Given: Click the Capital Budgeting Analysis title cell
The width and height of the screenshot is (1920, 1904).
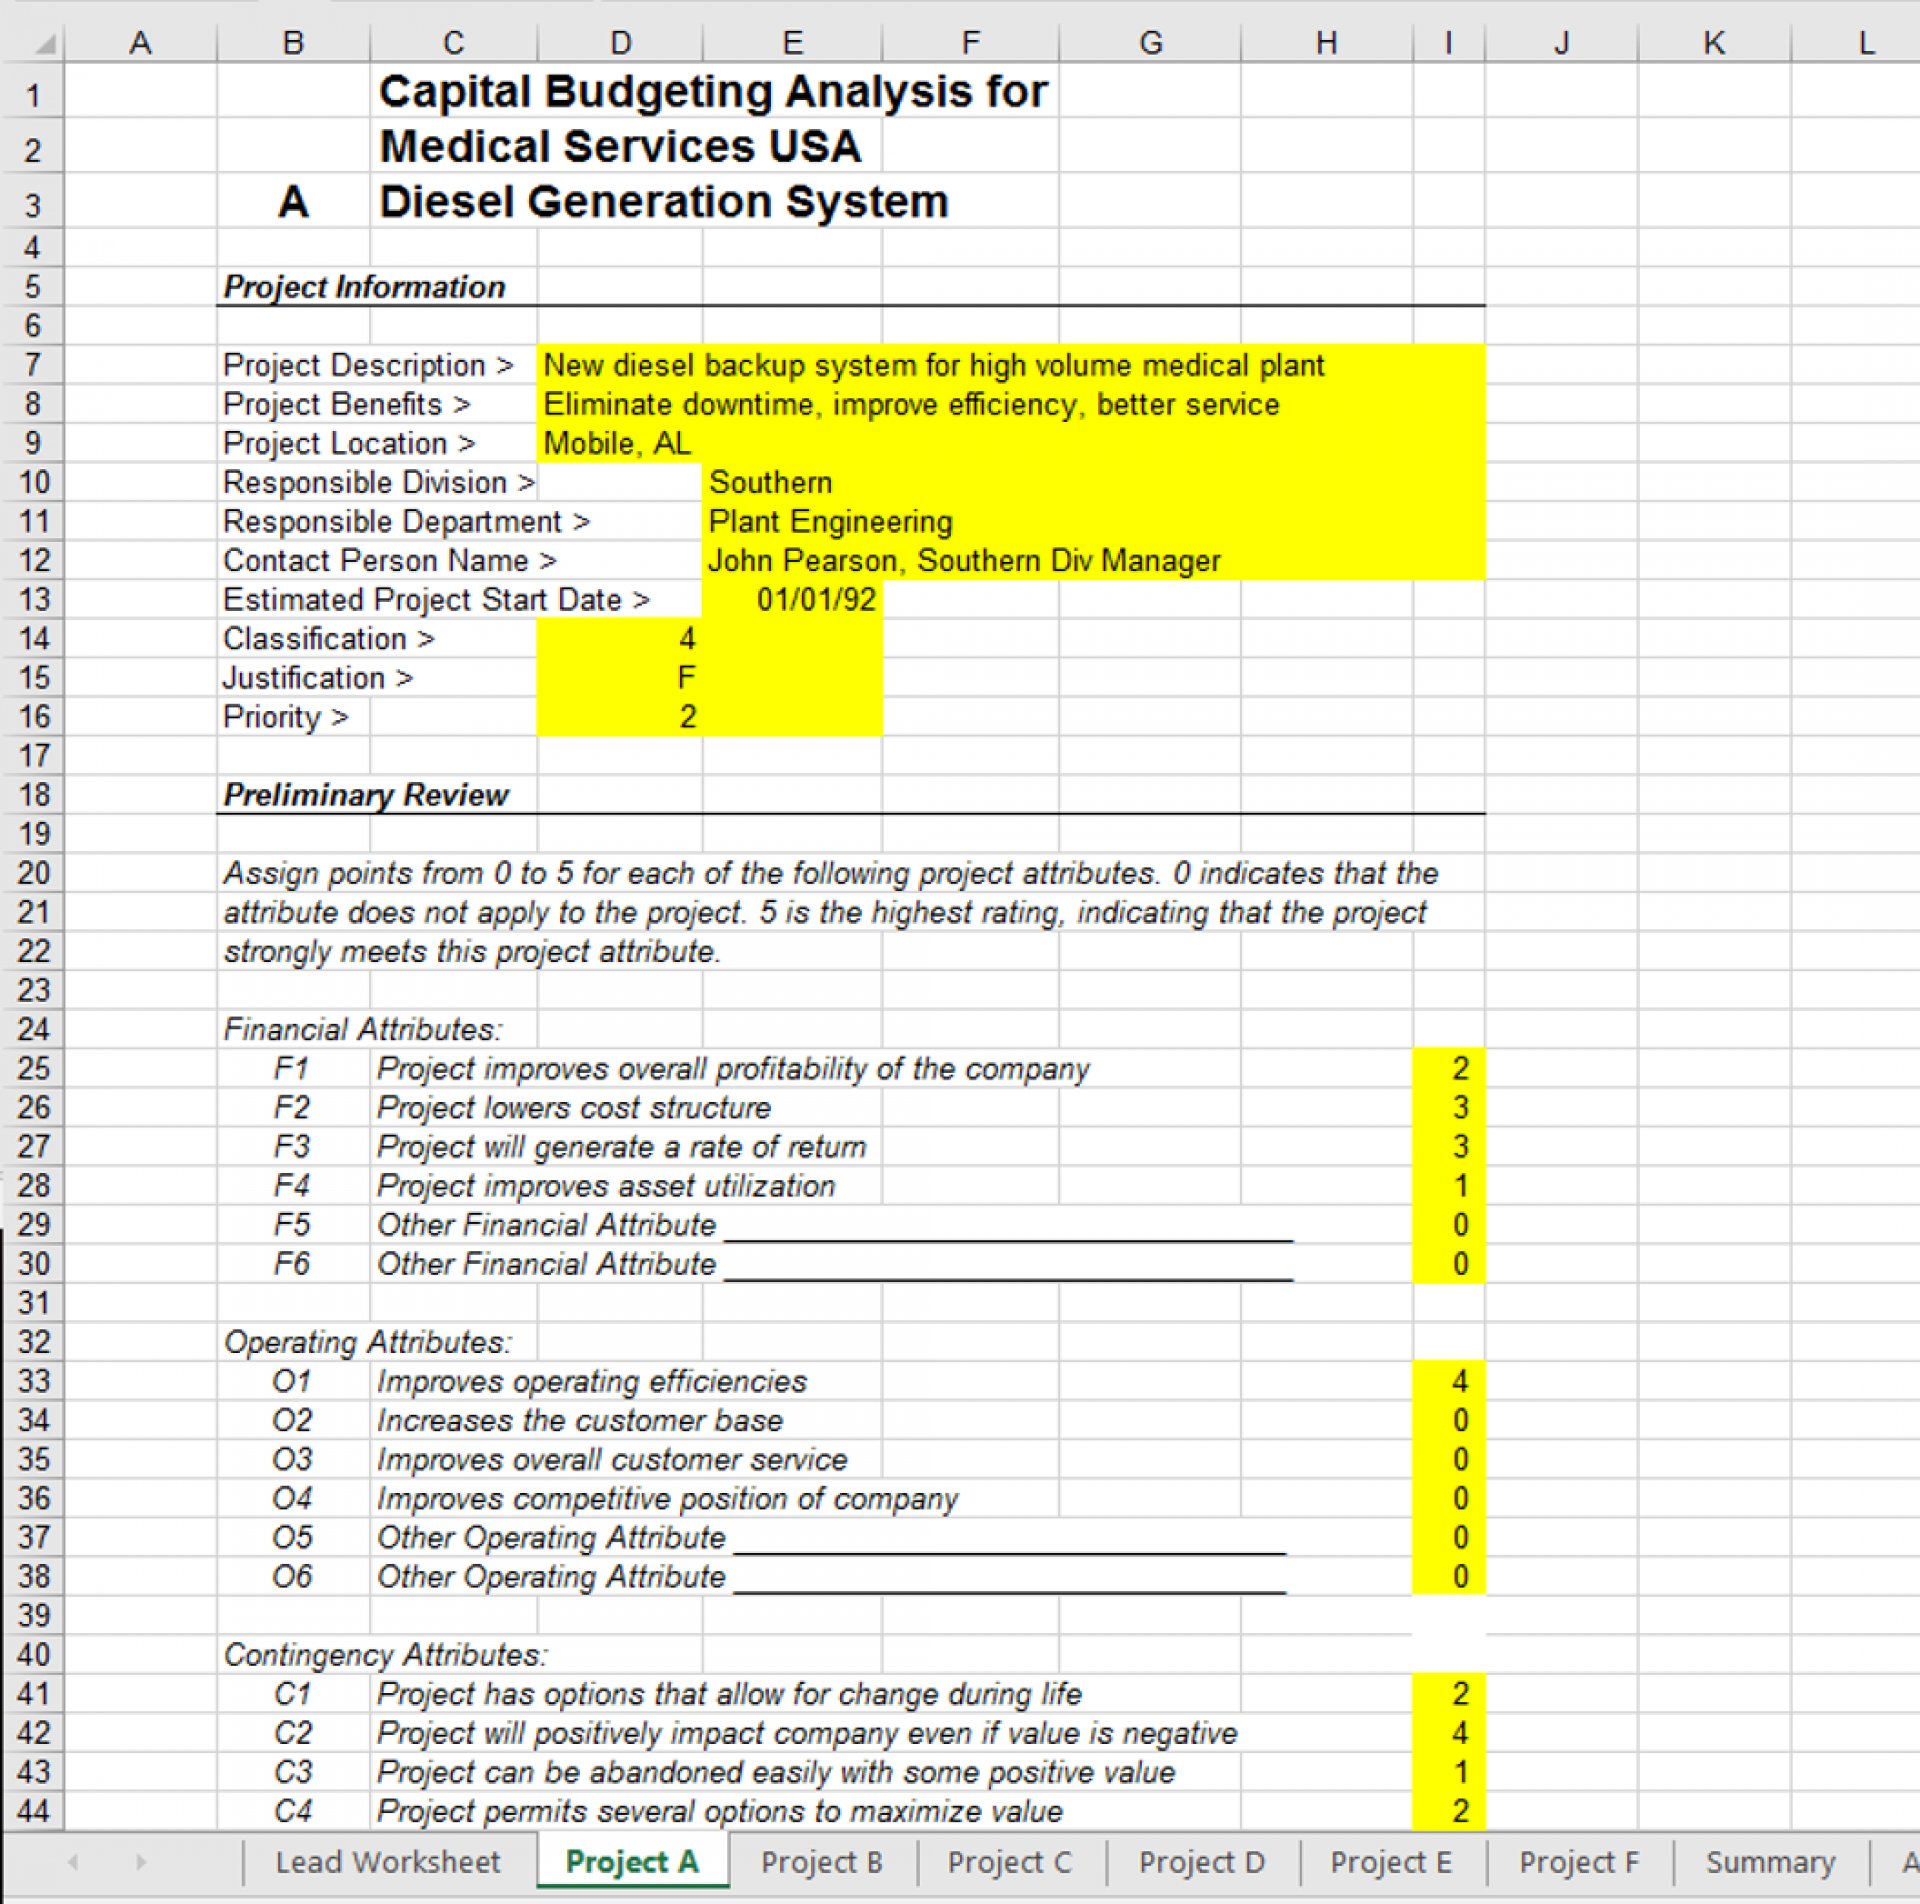Looking at the screenshot, I should pyautogui.click(x=713, y=91).
